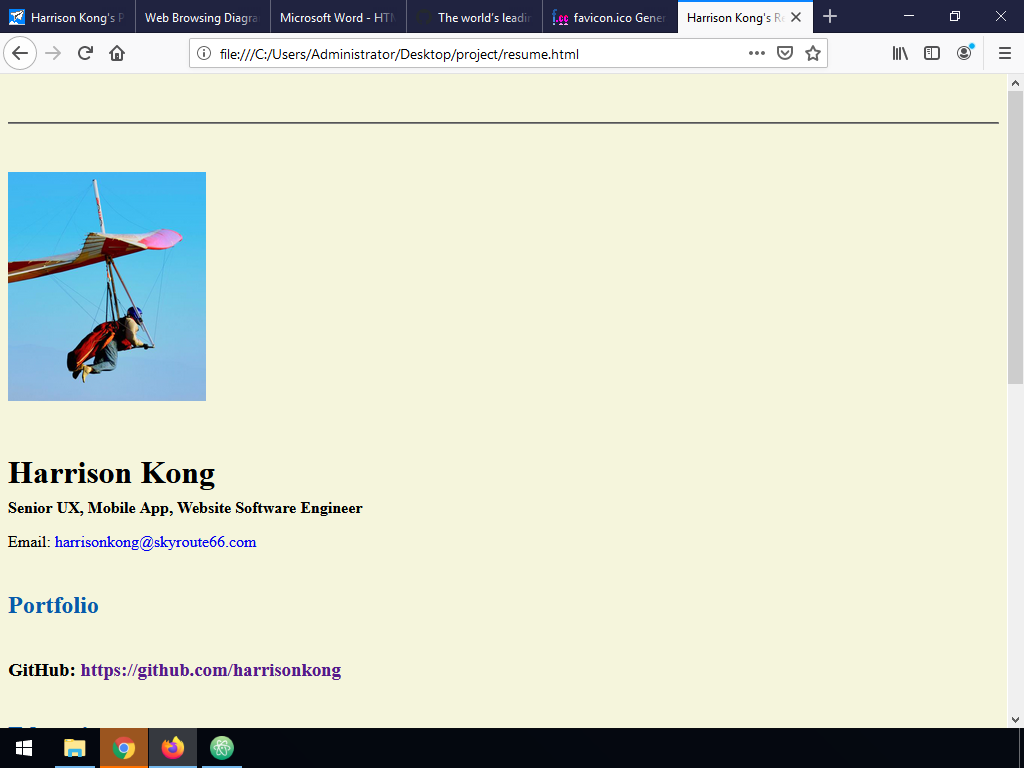
Task: Switch to Web Browsing Diagram tab
Action: [203, 17]
